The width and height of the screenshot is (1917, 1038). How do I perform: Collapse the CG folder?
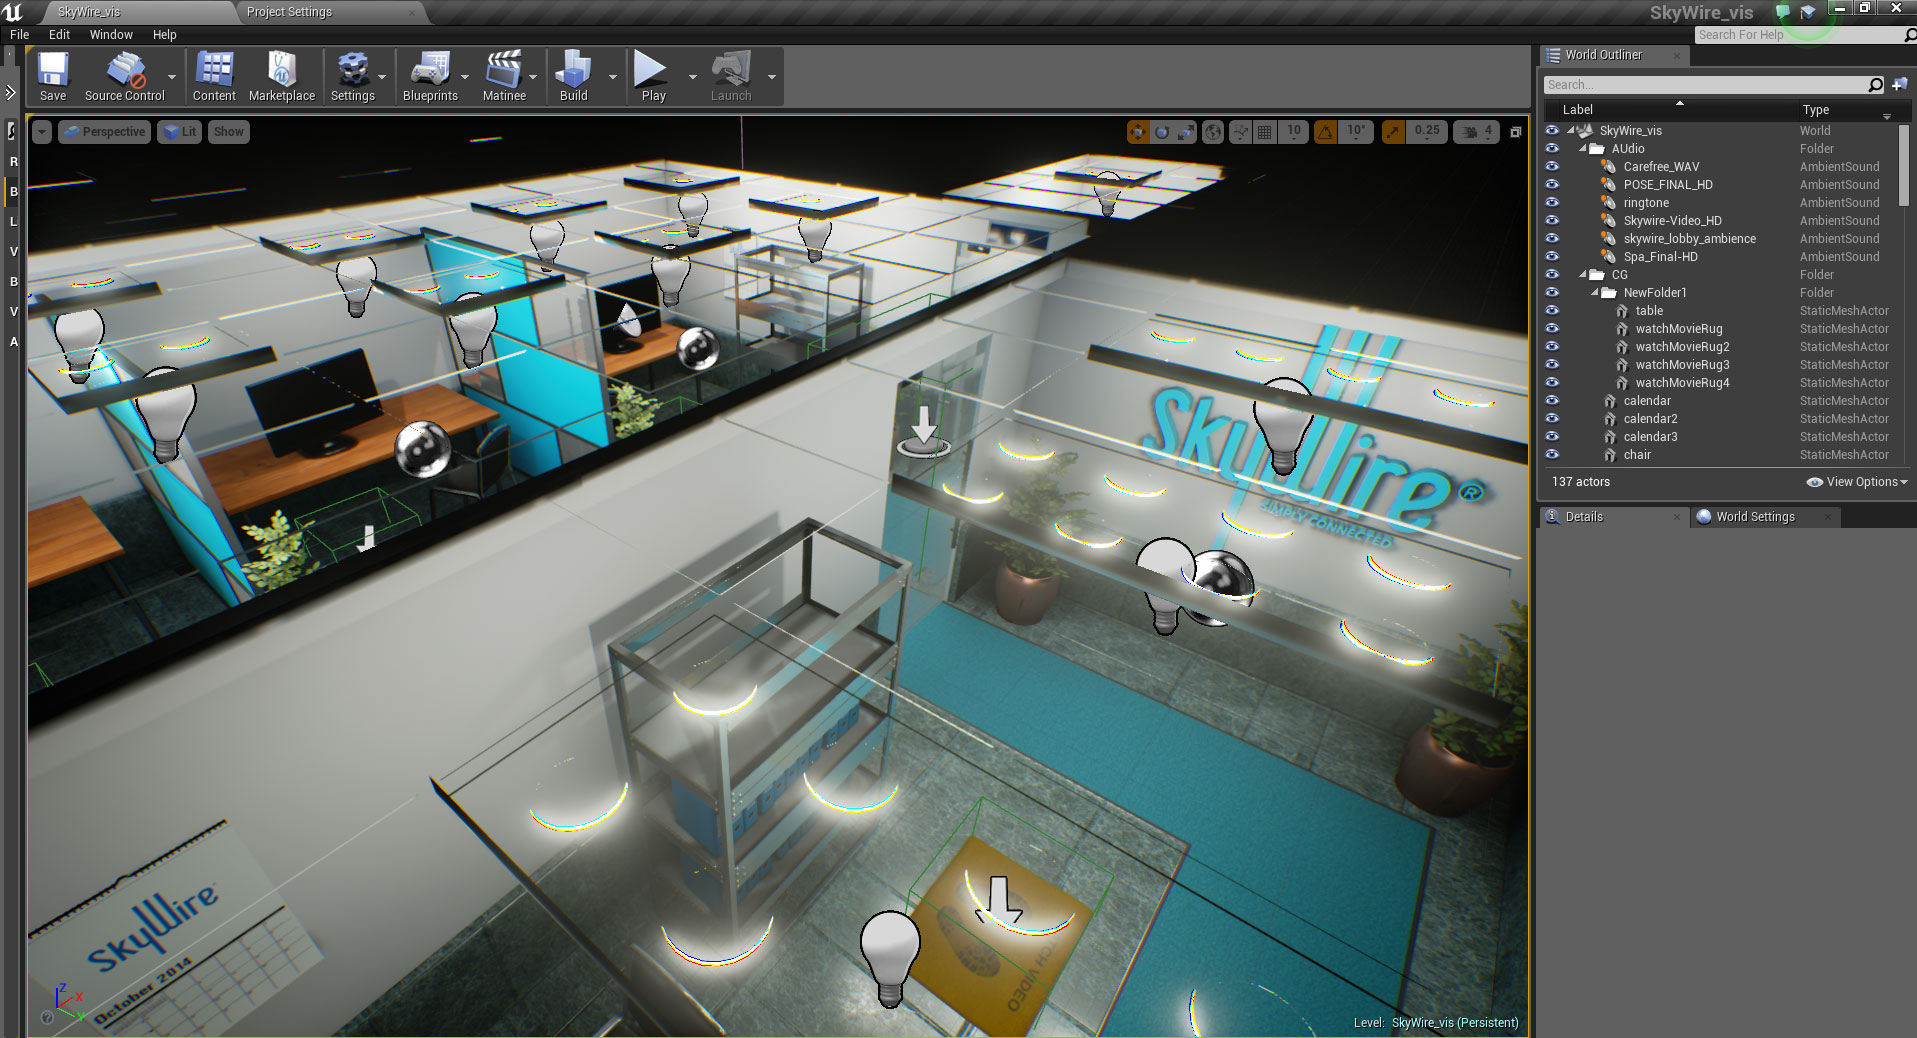pyautogui.click(x=1583, y=275)
